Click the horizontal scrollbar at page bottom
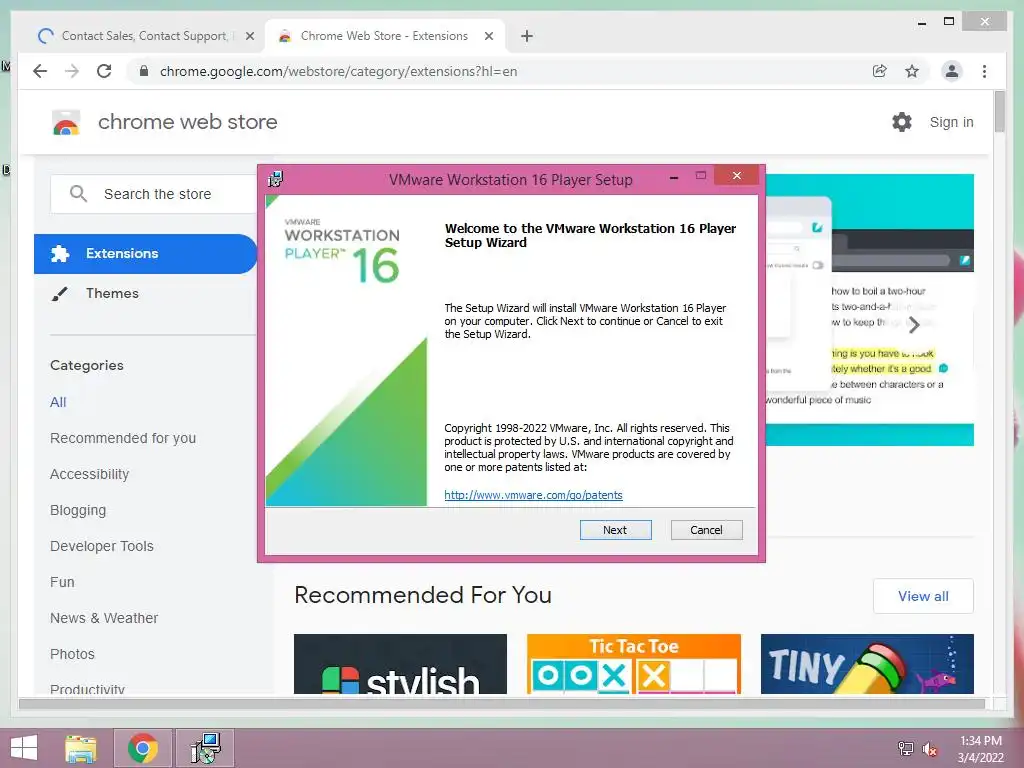This screenshot has width=1024, height=768. pos(502,704)
